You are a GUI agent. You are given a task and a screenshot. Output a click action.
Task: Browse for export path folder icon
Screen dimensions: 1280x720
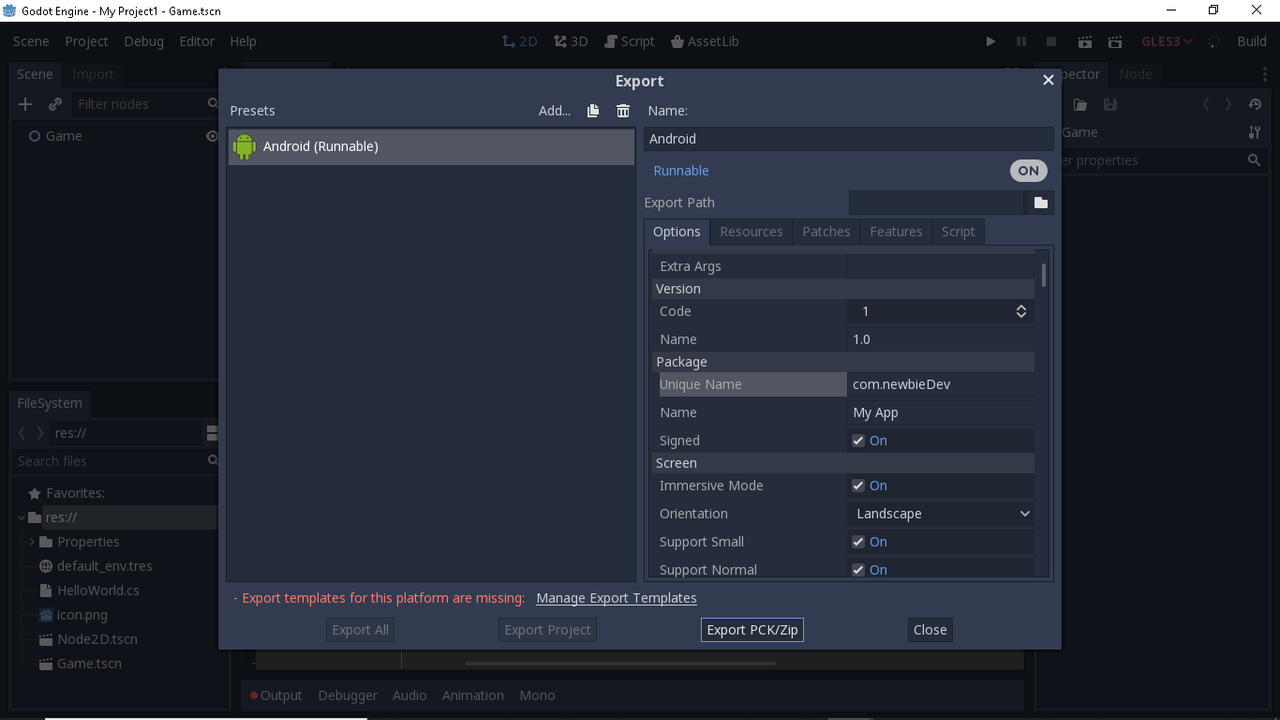(x=1041, y=202)
